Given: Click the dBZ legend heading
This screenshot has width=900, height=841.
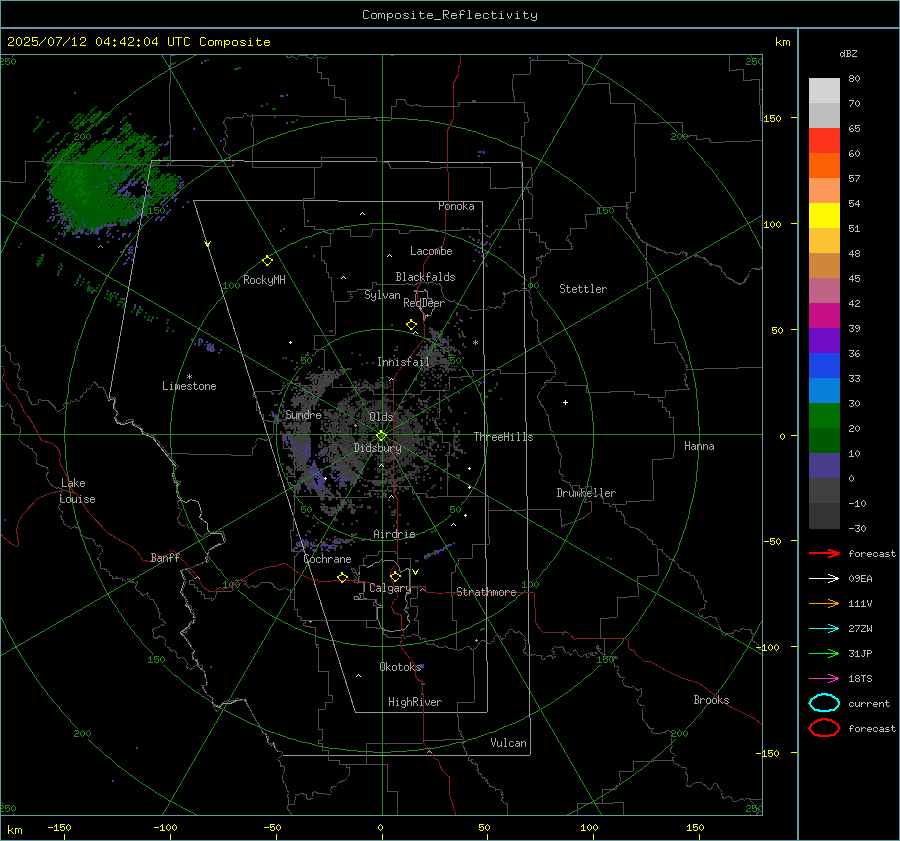Looking at the screenshot, I should tap(848, 53).
